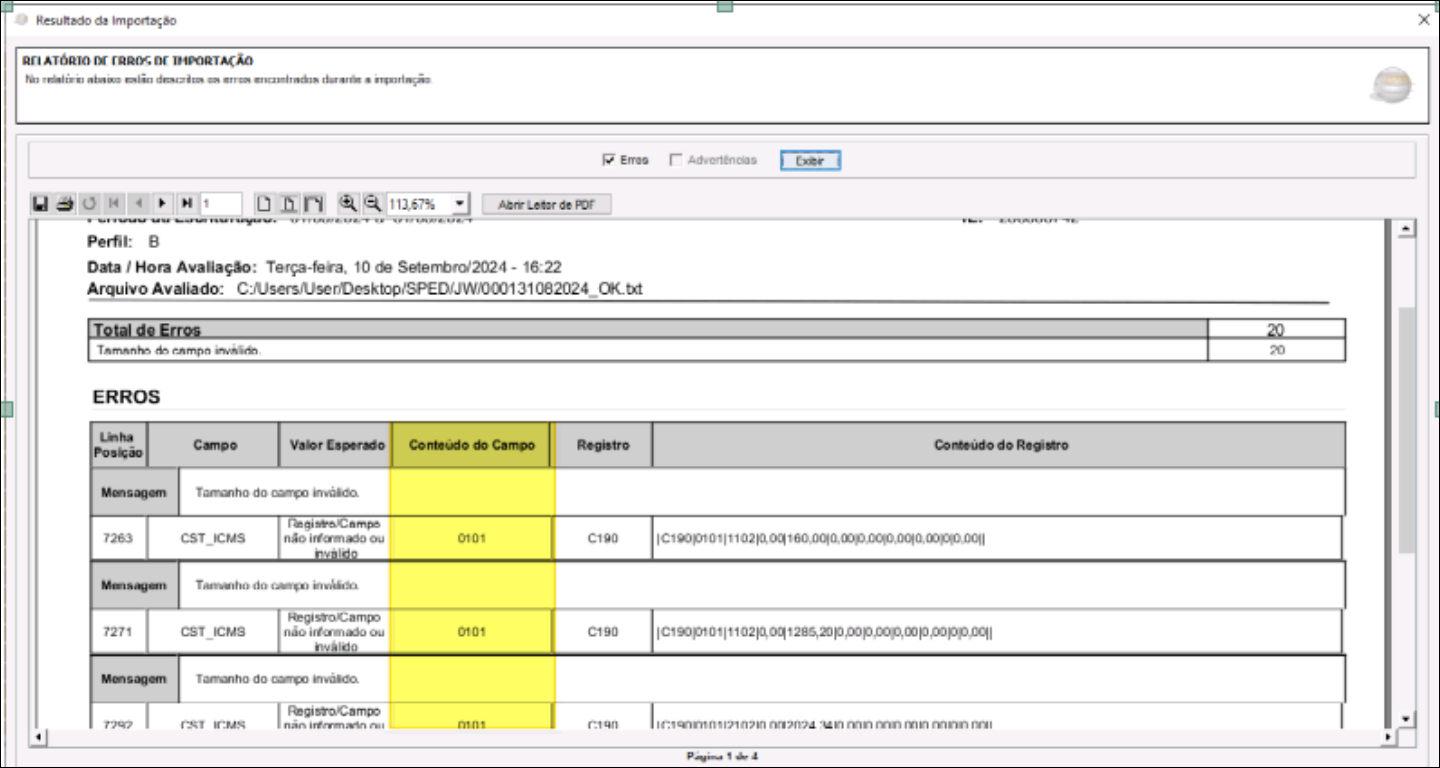Click the Total de Erros heading
This screenshot has width=1440, height=768.
pyautogui.click(x=147, y=330)
